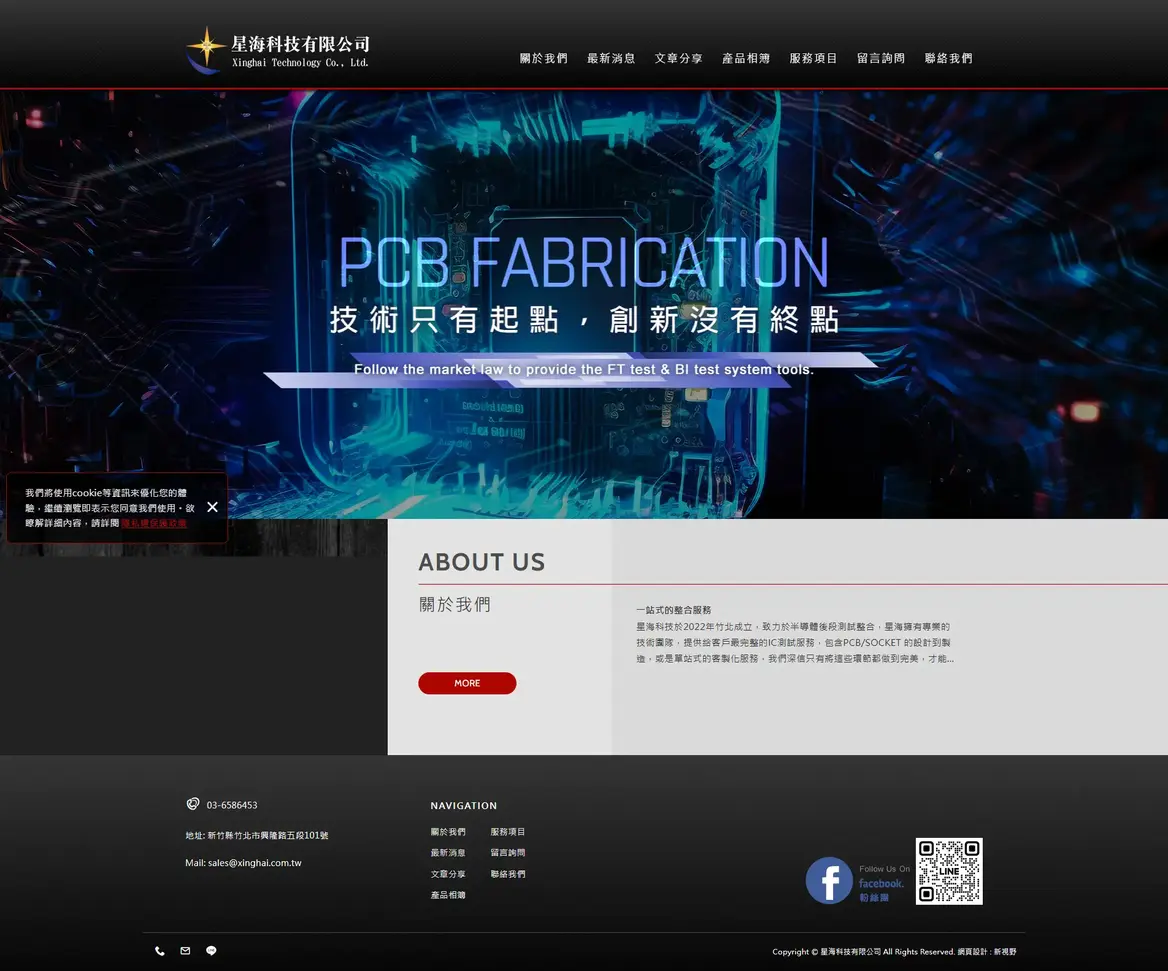Click the phone icon in the bottom bar

pos(159,951)
